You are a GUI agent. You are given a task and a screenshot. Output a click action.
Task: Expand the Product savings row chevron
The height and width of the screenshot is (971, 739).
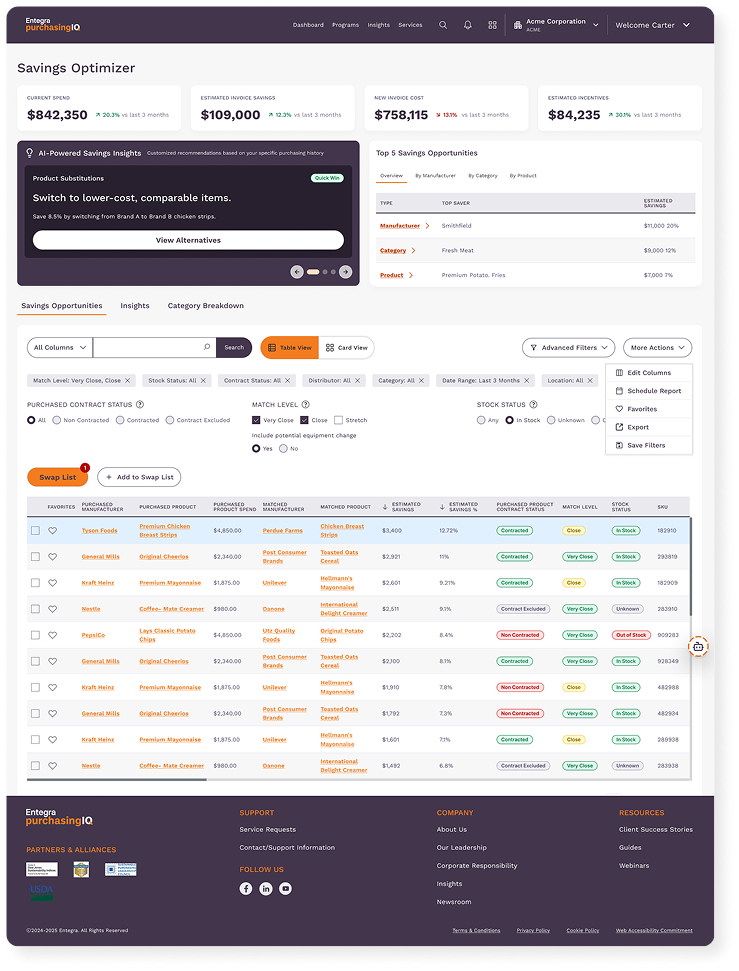[411, 276]
